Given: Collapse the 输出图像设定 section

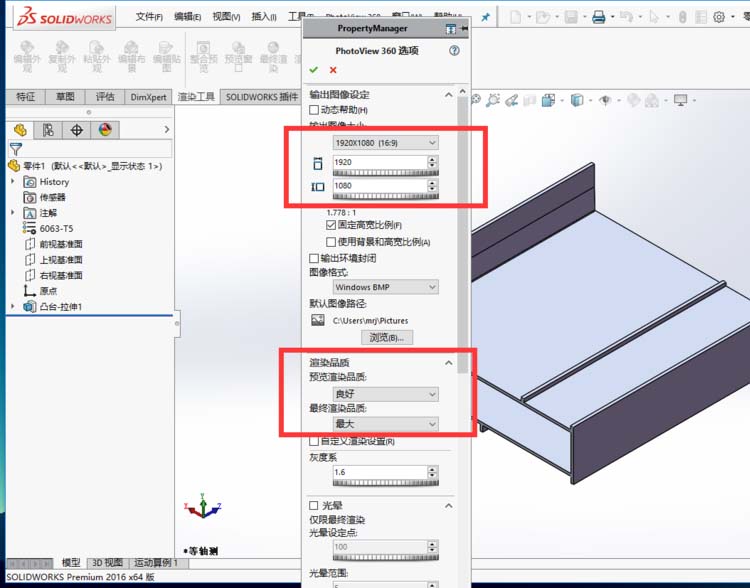Looking at the screenshot, I should 448,95.
